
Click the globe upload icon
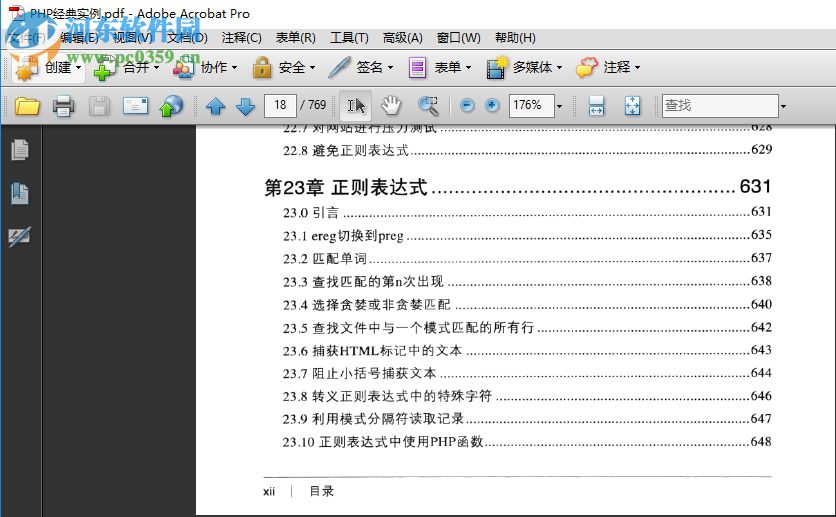point(171,106)
